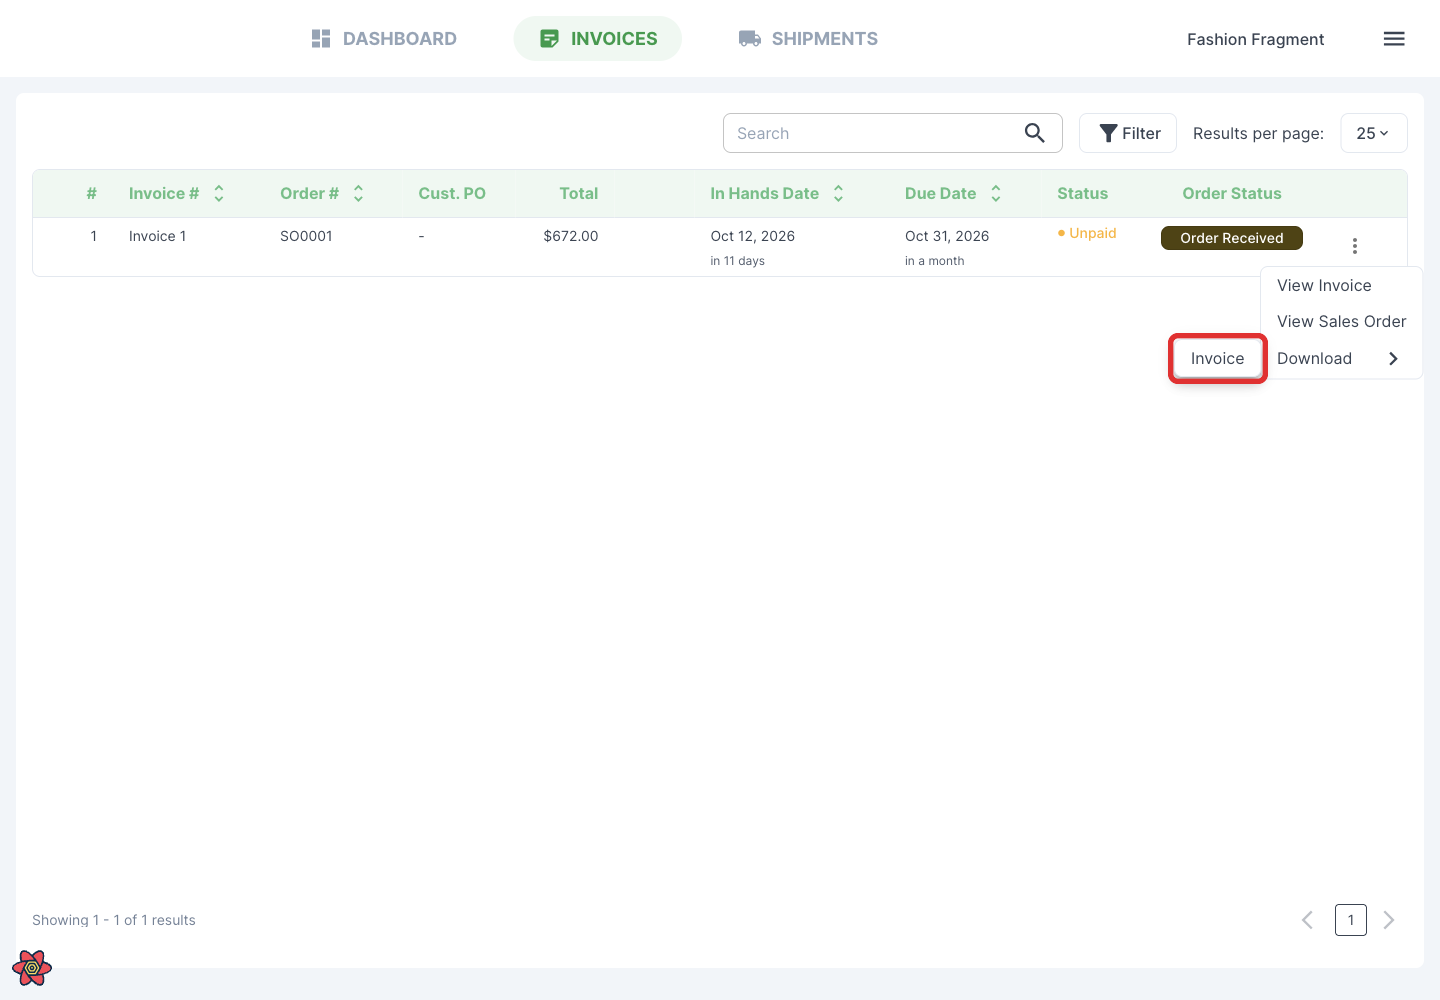Image resolution: width=1440 pixels, height=1000 pixels.
Task: Choose Invoice in Download submenu
Action: click(x=1218, y=359)
